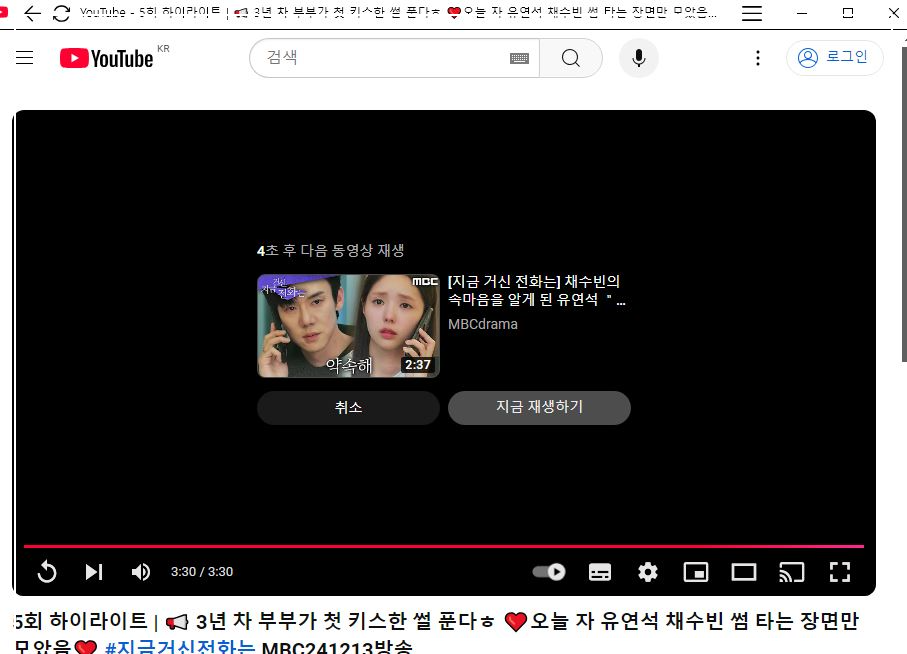This screenshot has height=654, width=907.
Task: Replay the video
Action: tap(47, 572)
